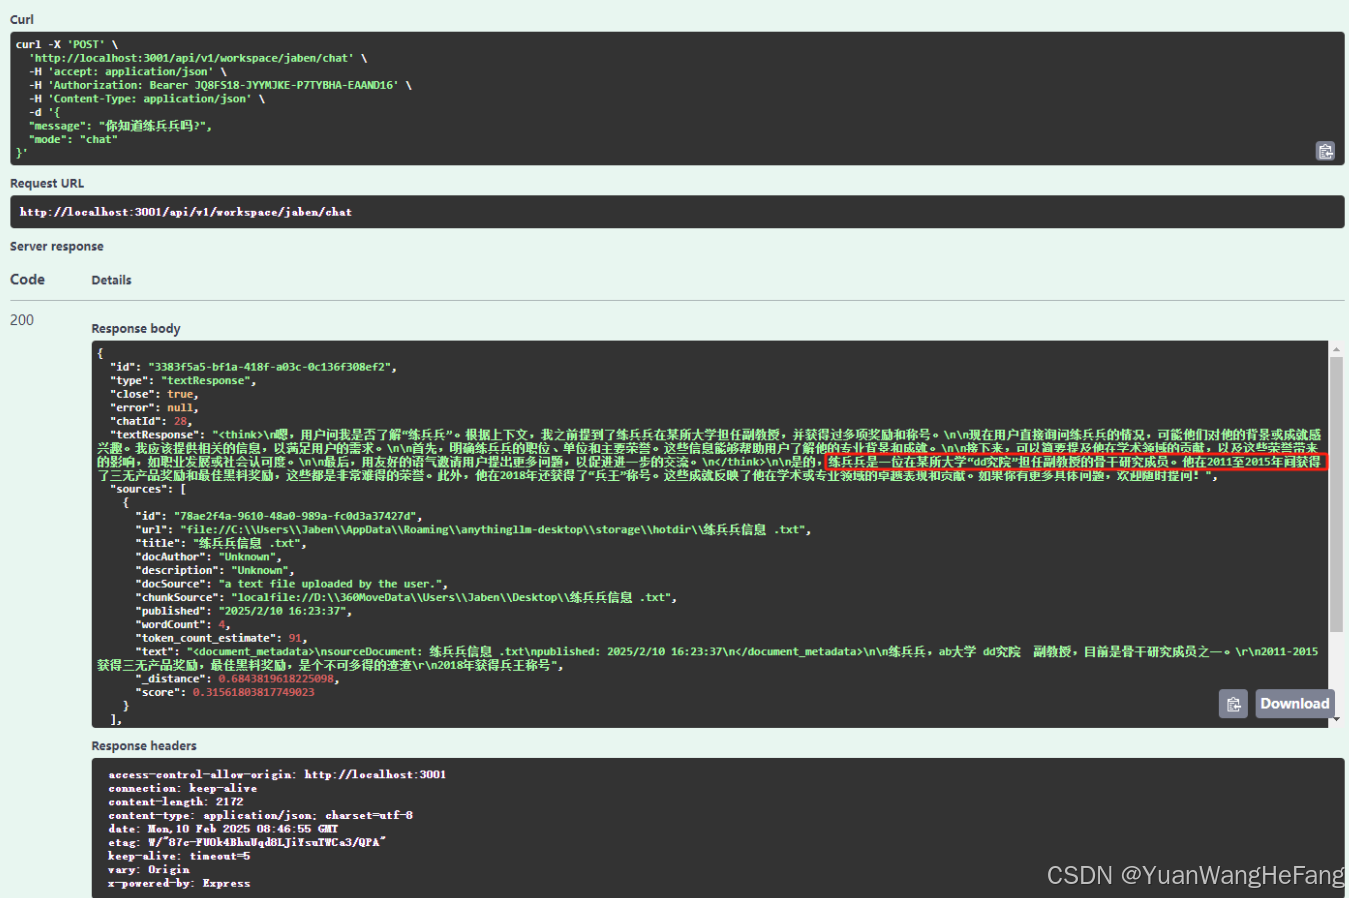Click the connection: keep-alive header

pyautogui.click(x=182, y=788)
